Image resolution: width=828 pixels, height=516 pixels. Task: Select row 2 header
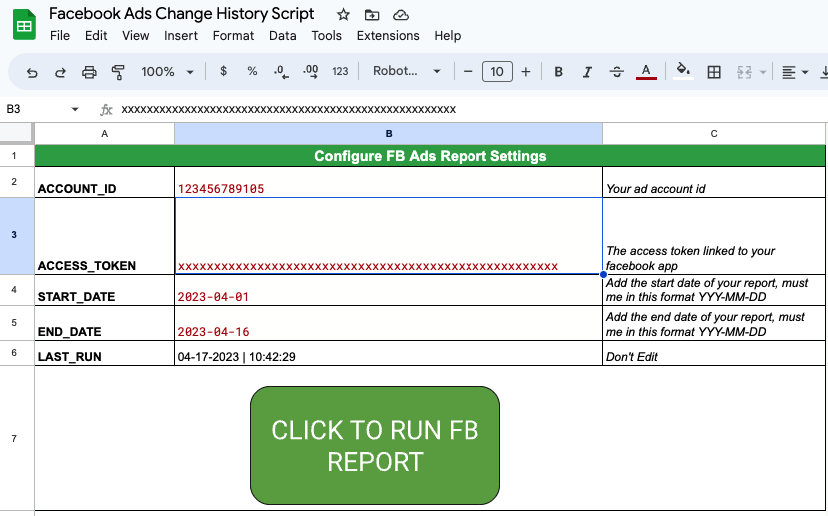pos(14,182)
